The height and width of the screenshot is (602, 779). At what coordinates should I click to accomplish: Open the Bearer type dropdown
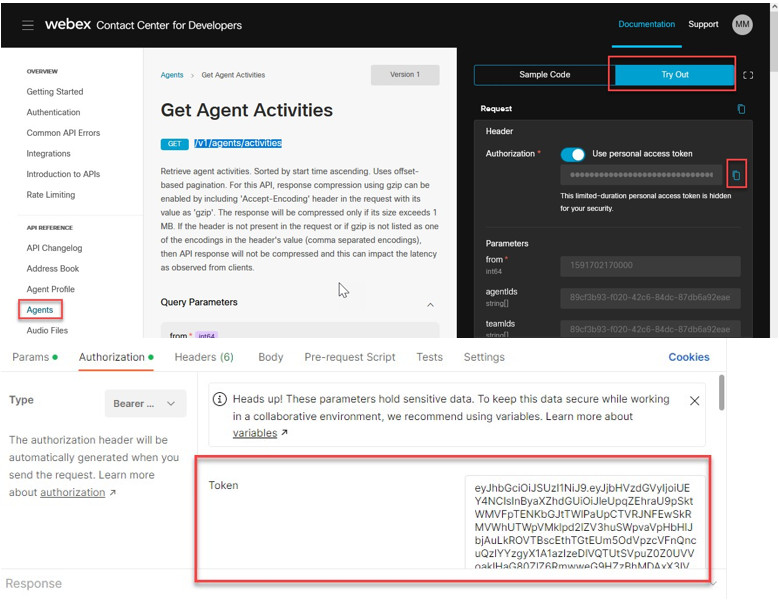pyautogui.click(x=146, y=403)
